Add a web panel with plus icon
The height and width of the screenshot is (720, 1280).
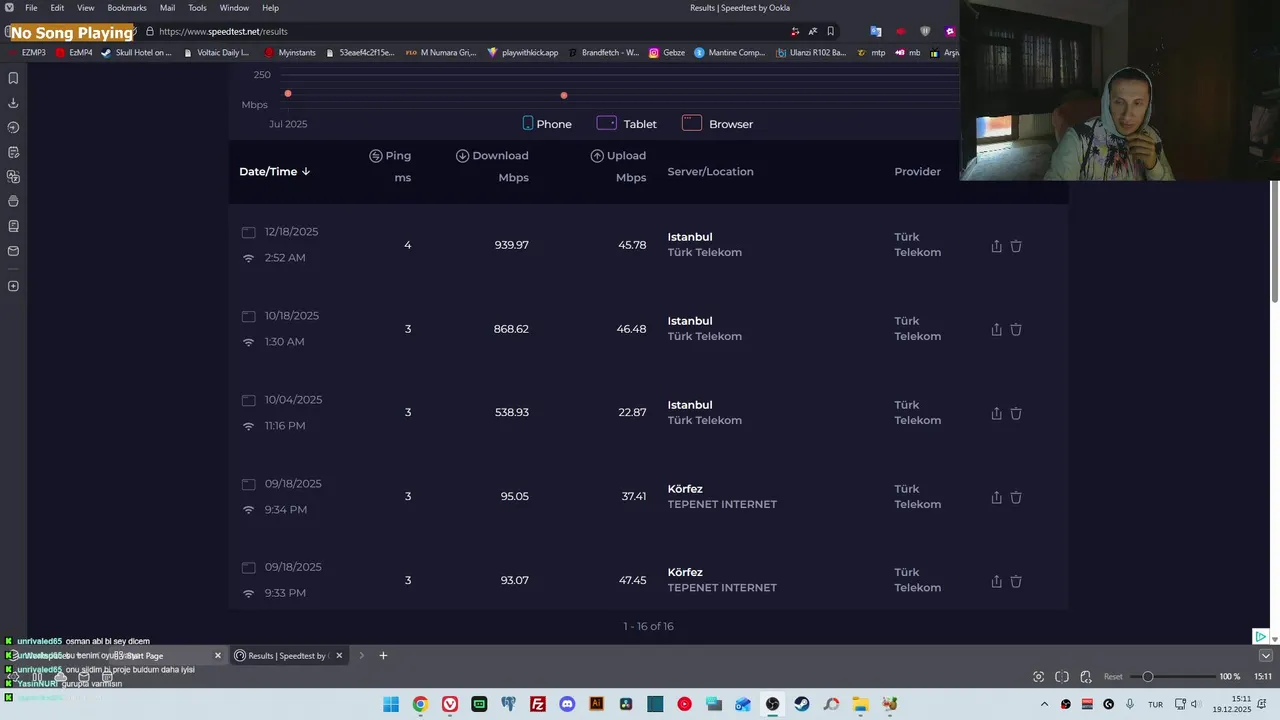pos(13,286)
